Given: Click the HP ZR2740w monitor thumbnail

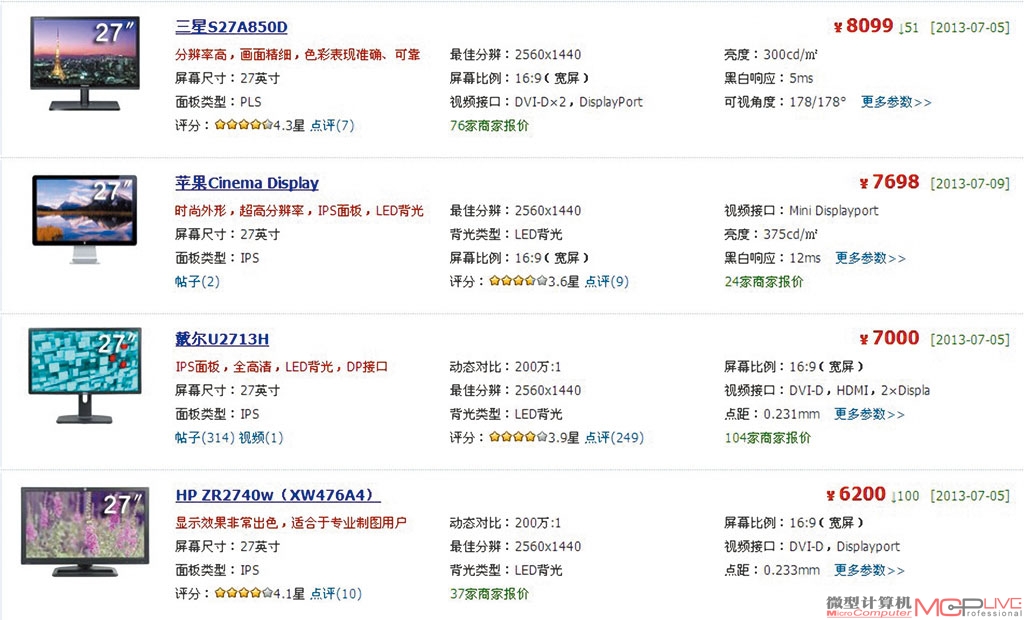Looking at the screenshot, I should click(85, 532).
